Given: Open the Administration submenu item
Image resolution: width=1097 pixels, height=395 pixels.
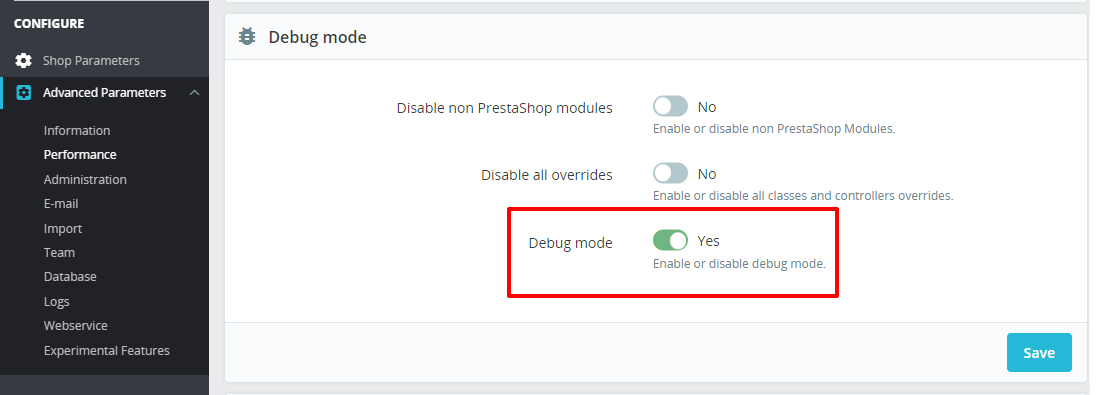Looking at the screenshot, I should click(85, 180).
